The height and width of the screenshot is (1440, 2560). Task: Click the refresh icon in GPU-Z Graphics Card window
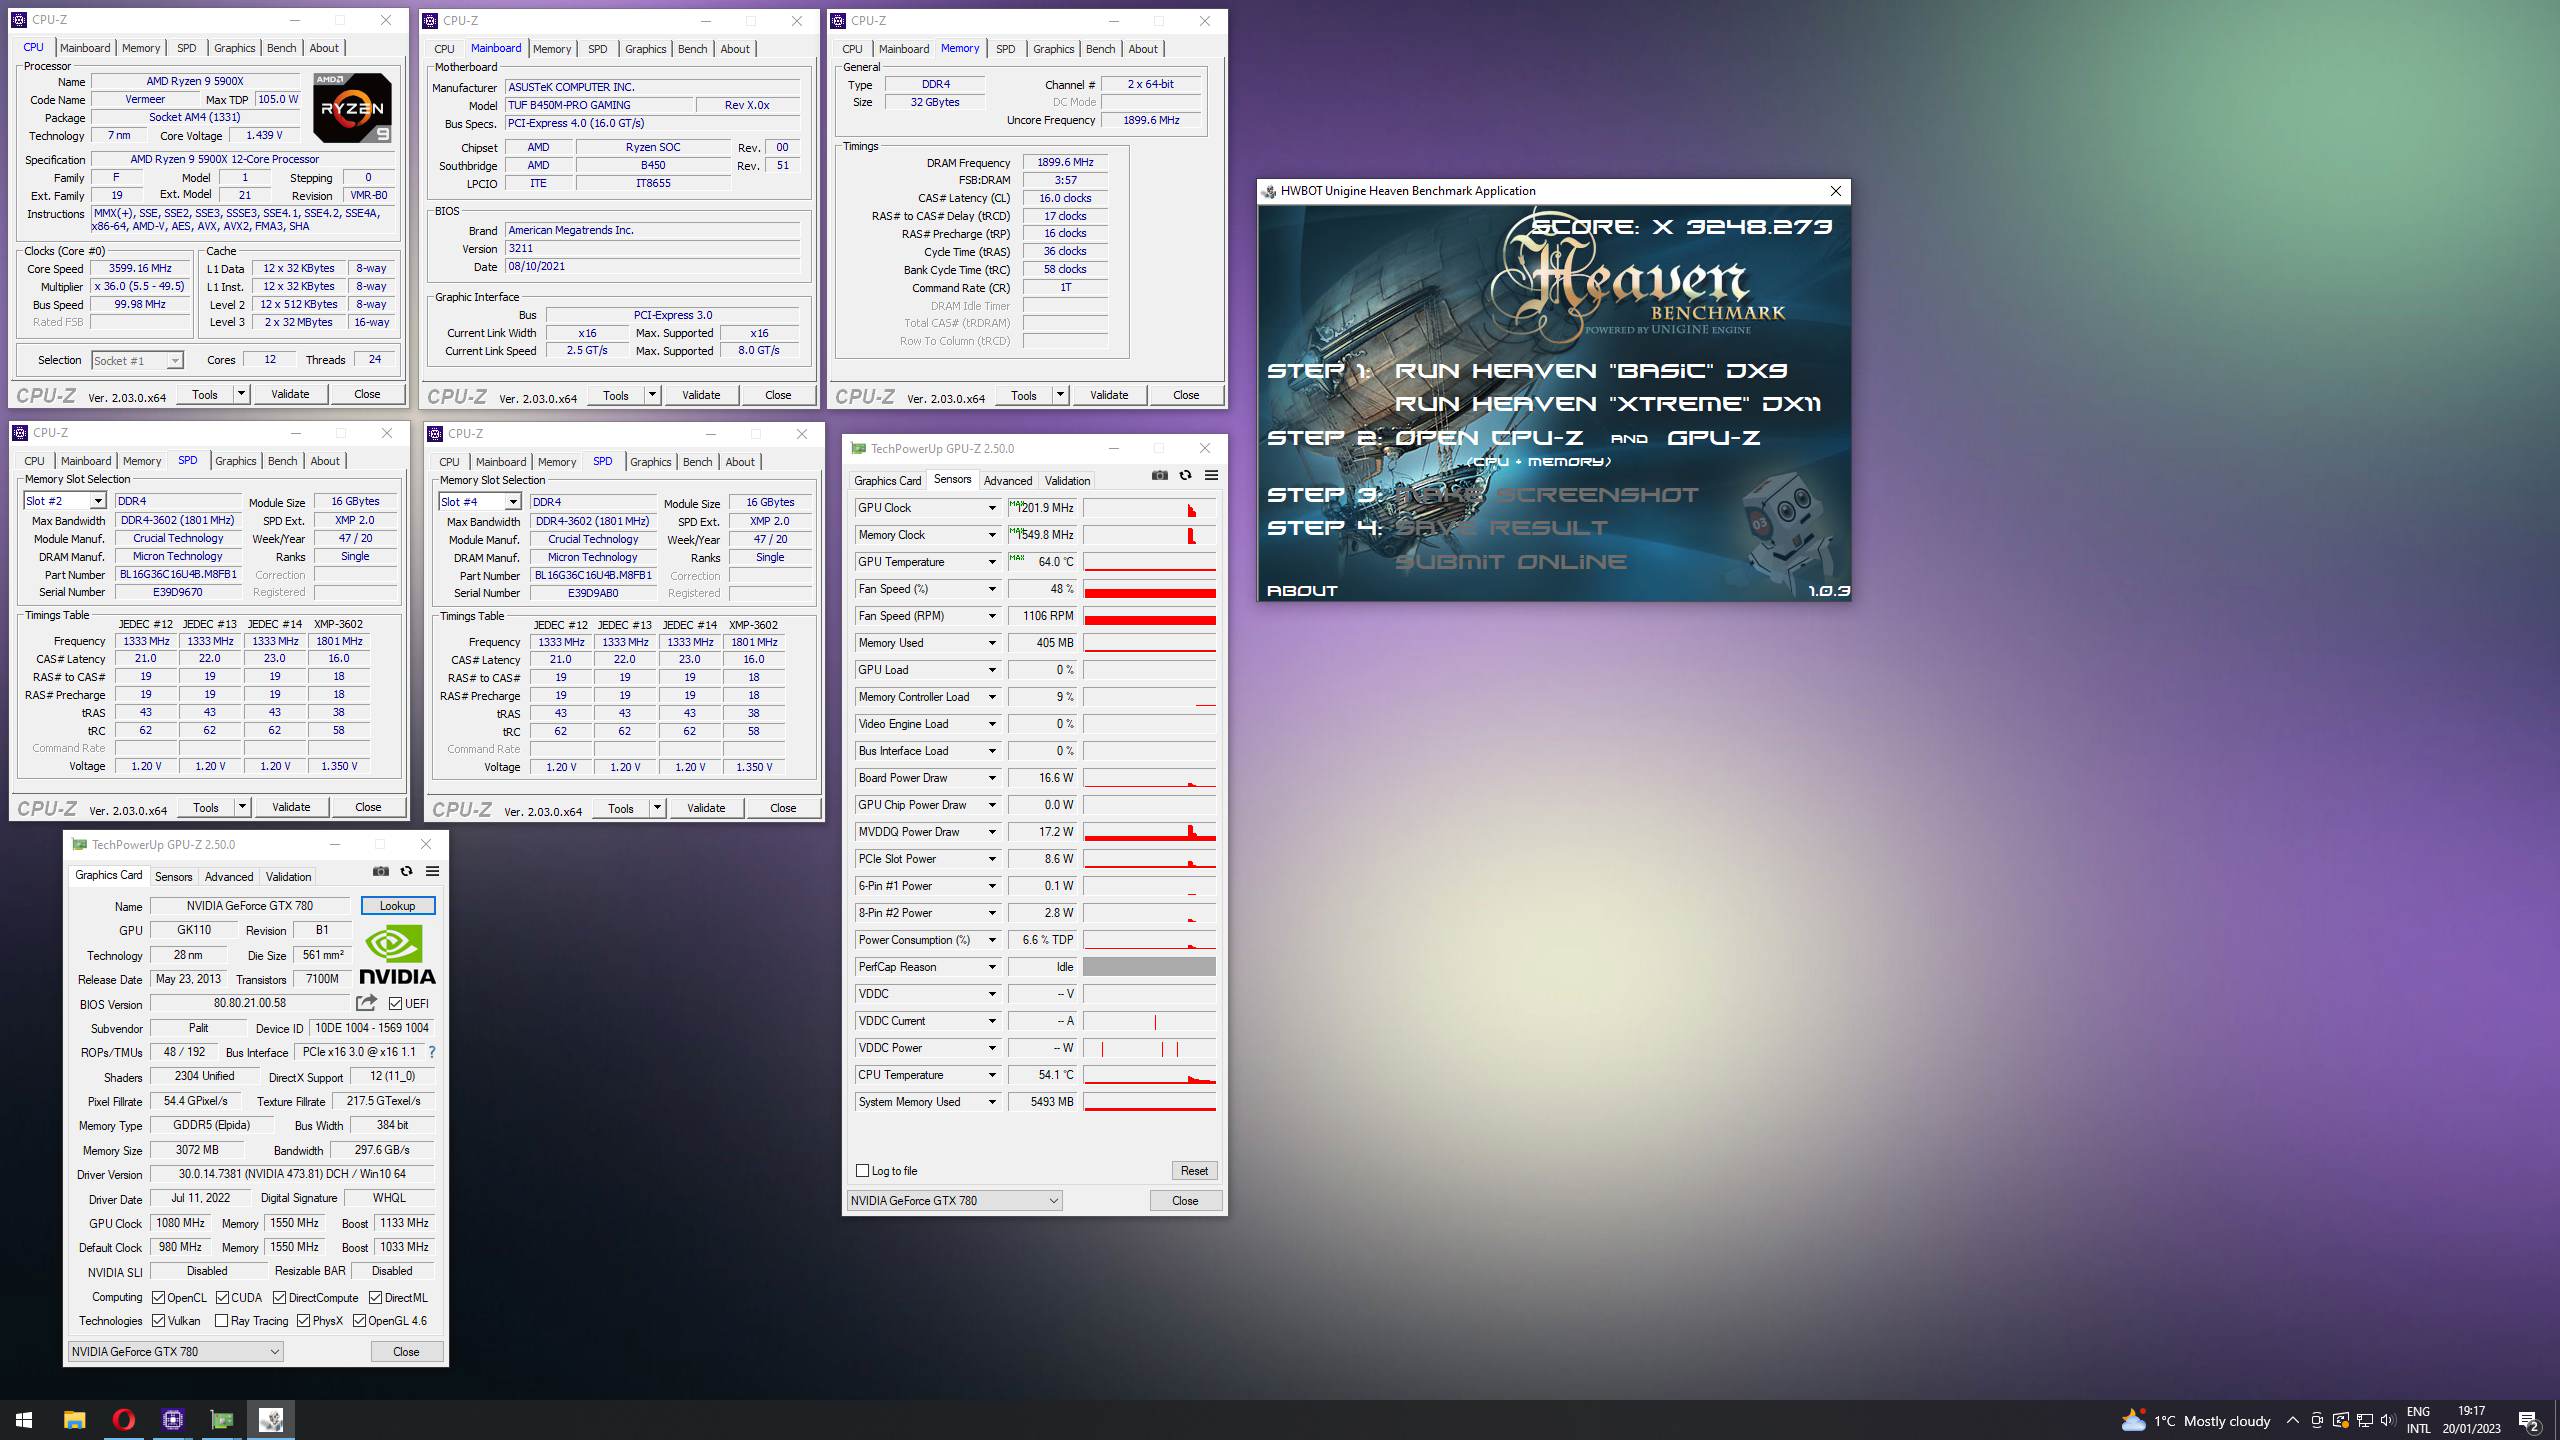[406, 871]
